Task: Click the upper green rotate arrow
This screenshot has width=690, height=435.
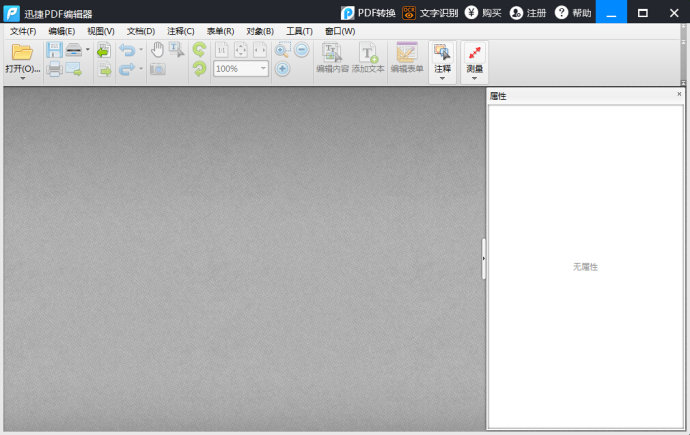Action: pyautogui.click(x=199, y=50)
